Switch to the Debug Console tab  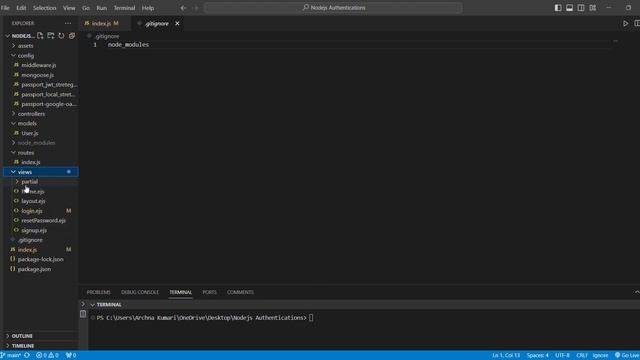(140, 292)
